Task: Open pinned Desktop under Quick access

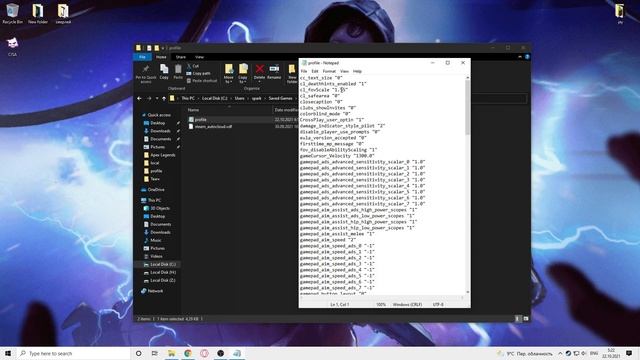Action: 158,123
